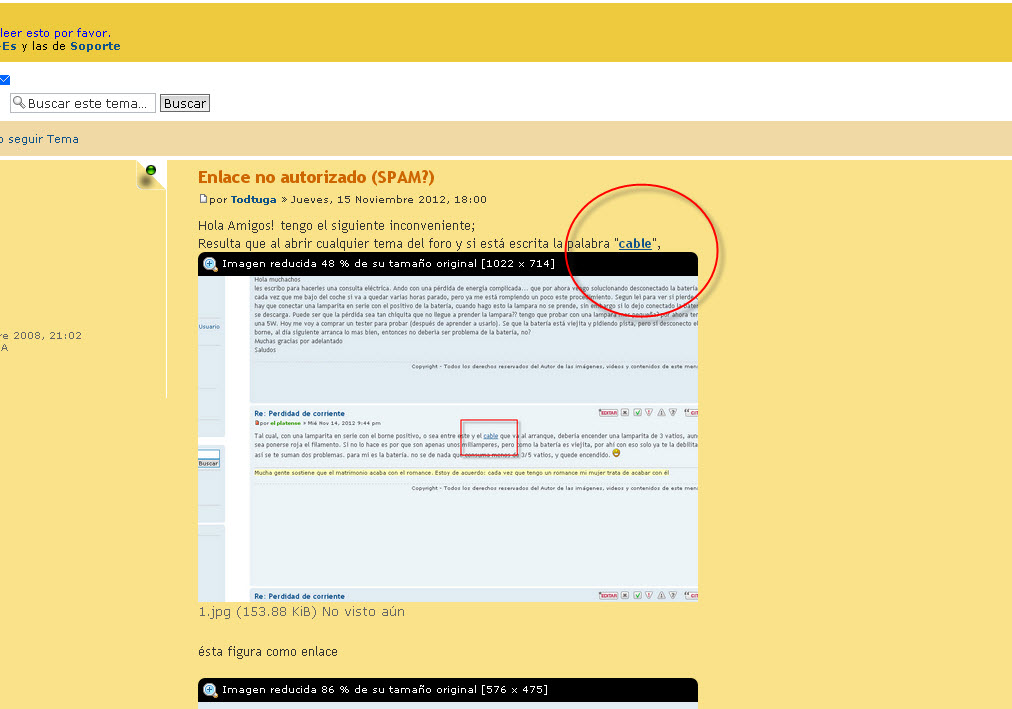Click the text 'Hola Amigos! tengo el siguiente inconveniente;'
Screen dimensions: 1012x709
coord(336,226)
